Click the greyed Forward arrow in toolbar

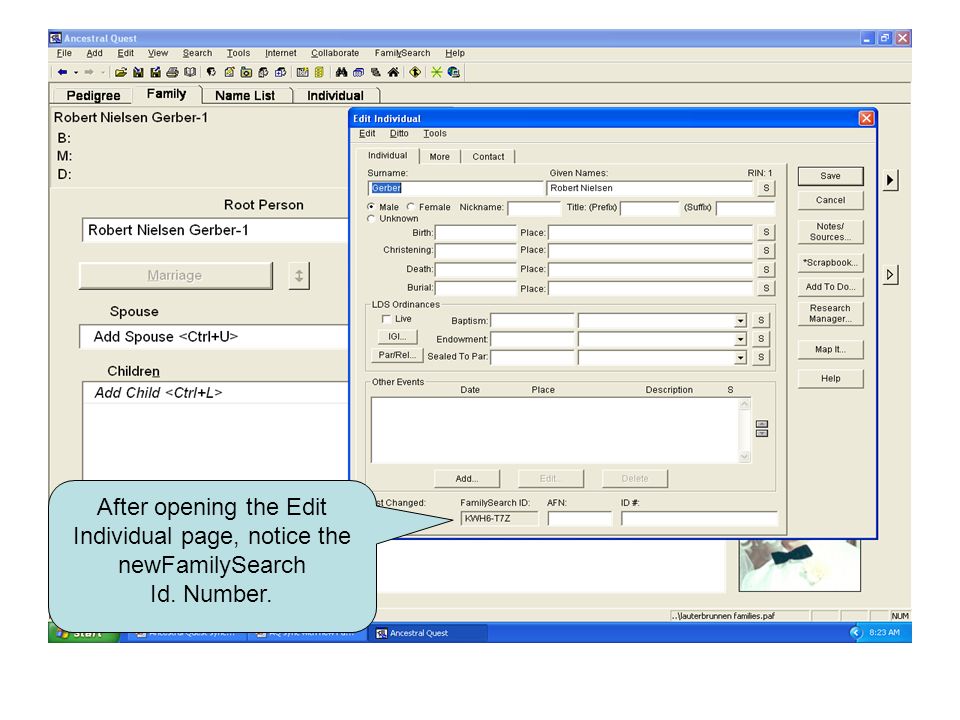pyautogui.click(x=89, y=72)
